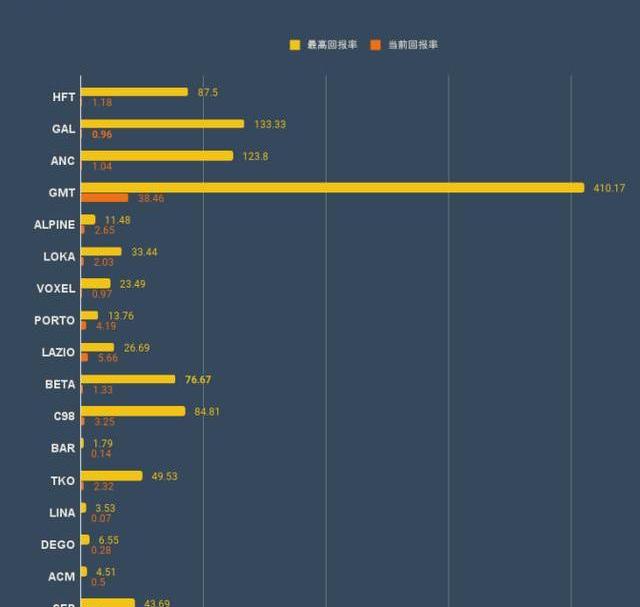
Task: Click the yellow GAL bar
Action: pyautogui.click(x=162, y=124)
